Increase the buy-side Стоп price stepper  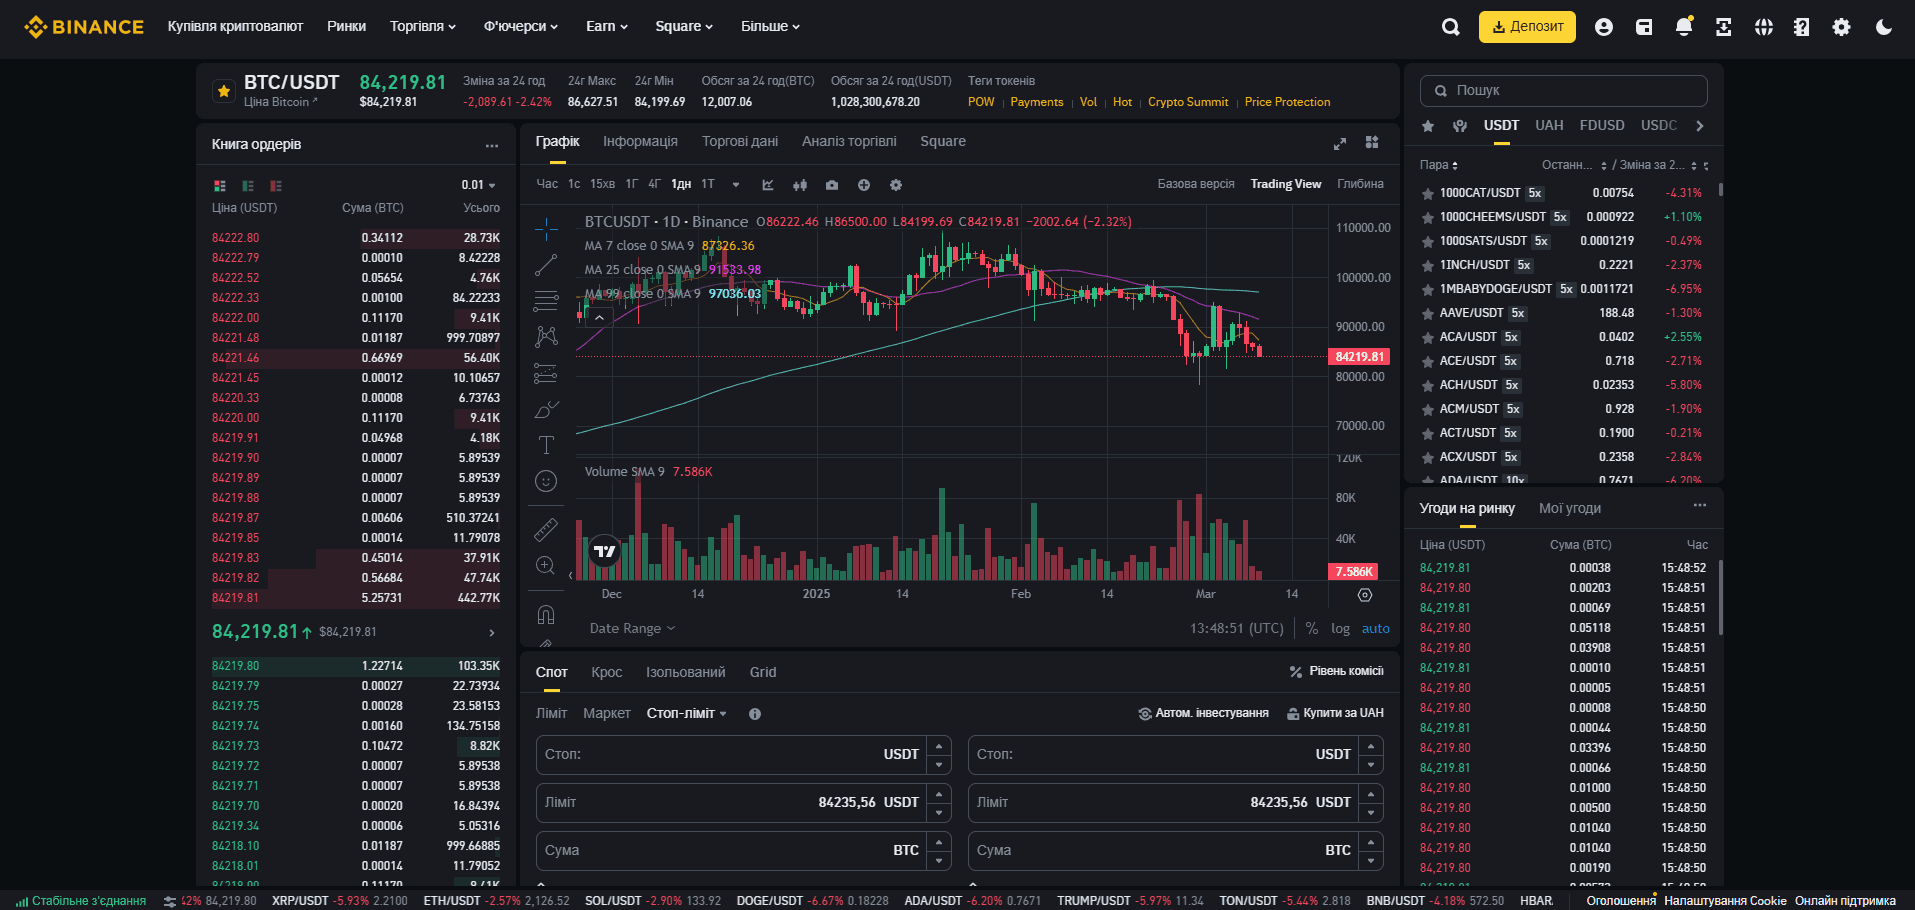(x=939, y=745)
